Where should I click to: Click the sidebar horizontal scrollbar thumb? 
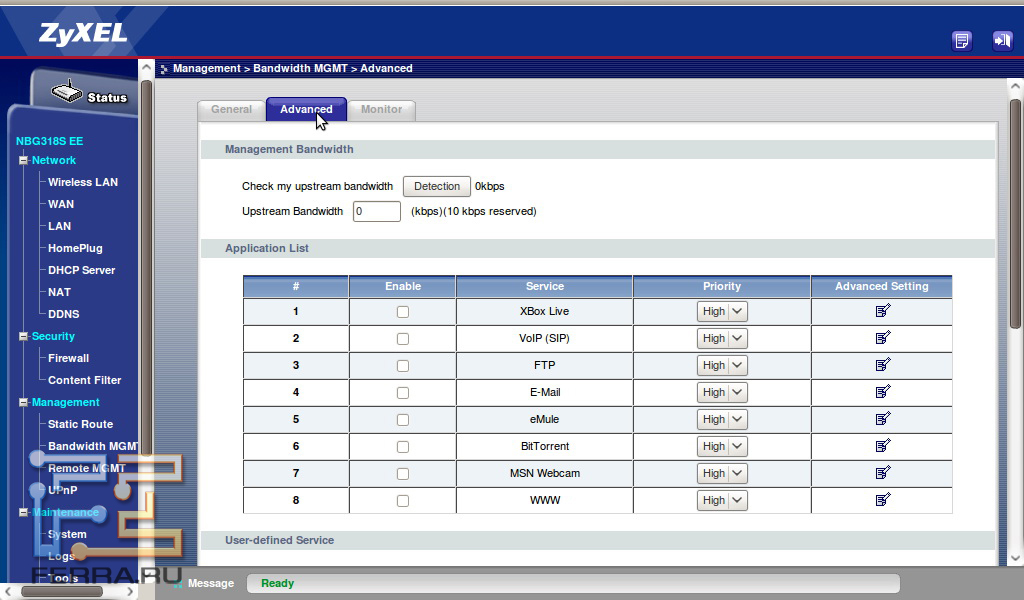click(63, 592)
